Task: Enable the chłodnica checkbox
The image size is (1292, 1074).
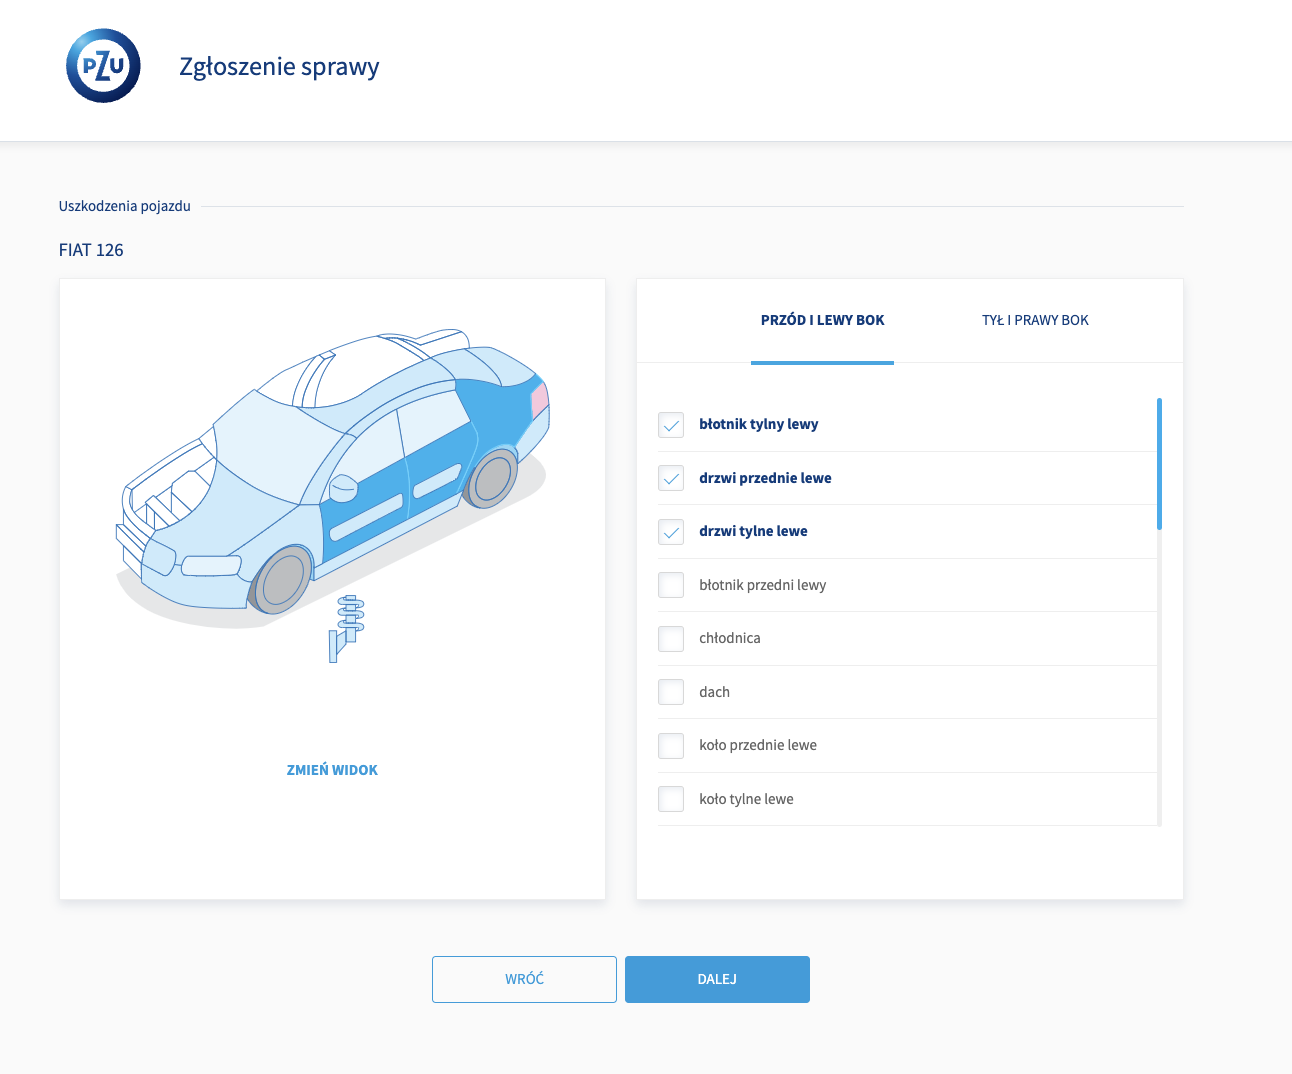Action: tap(671, 639)
